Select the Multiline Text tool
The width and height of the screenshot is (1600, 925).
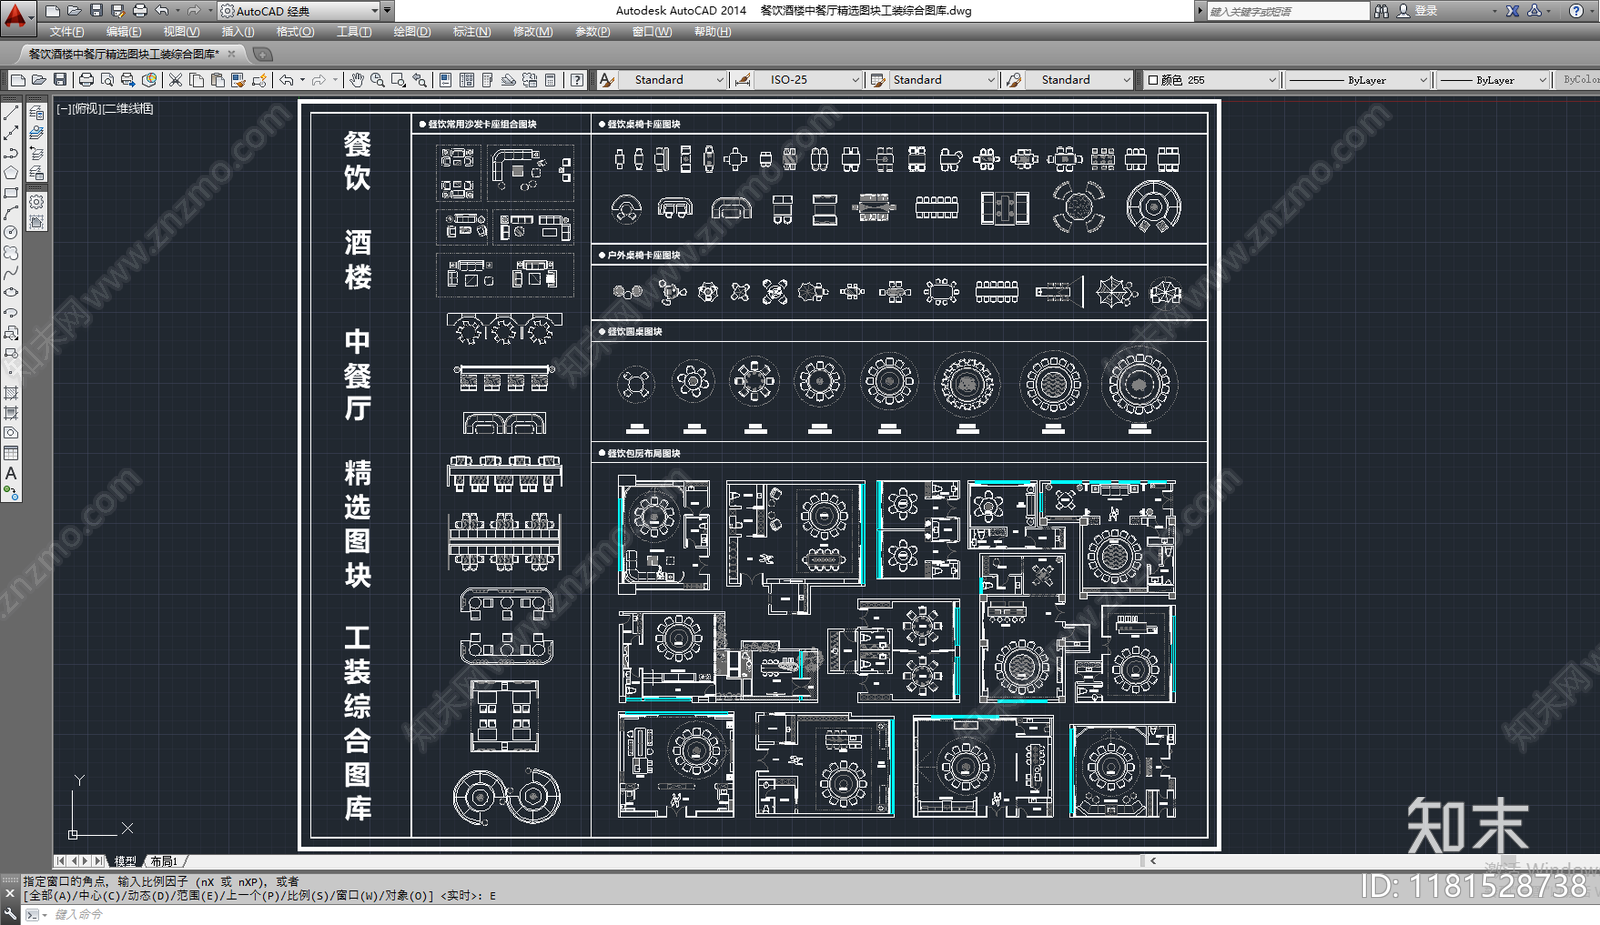pyautogui.click(x=11, y=473)
